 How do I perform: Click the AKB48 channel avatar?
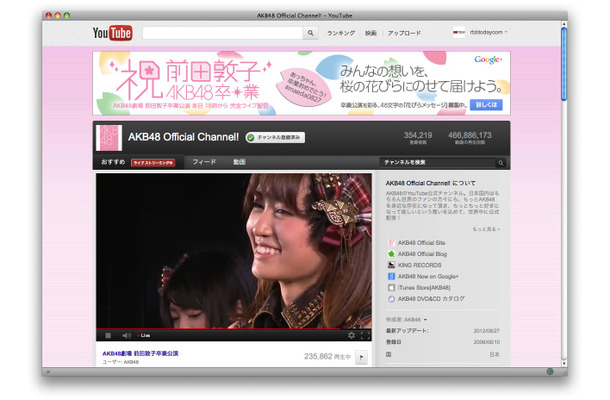coord(109,138)
